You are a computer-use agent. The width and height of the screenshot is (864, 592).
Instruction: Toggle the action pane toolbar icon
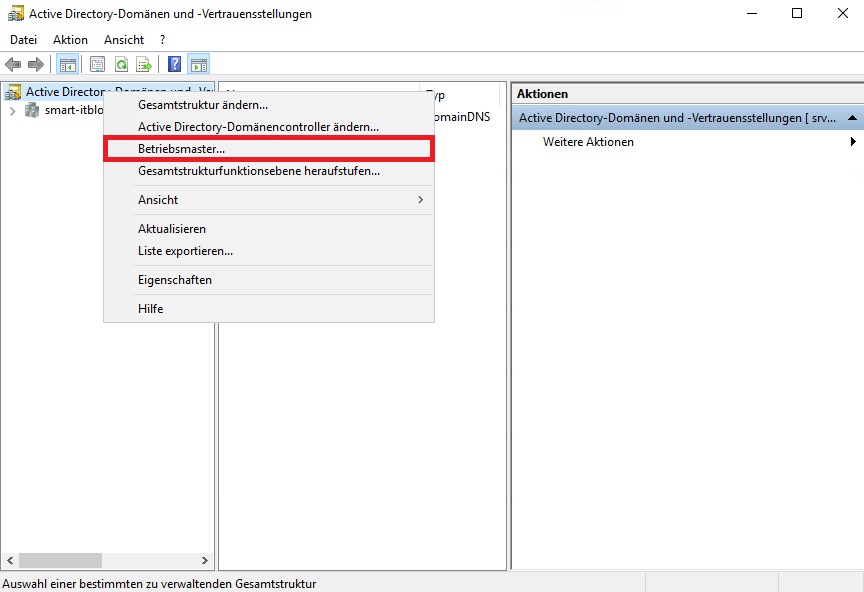click(199, 65)
